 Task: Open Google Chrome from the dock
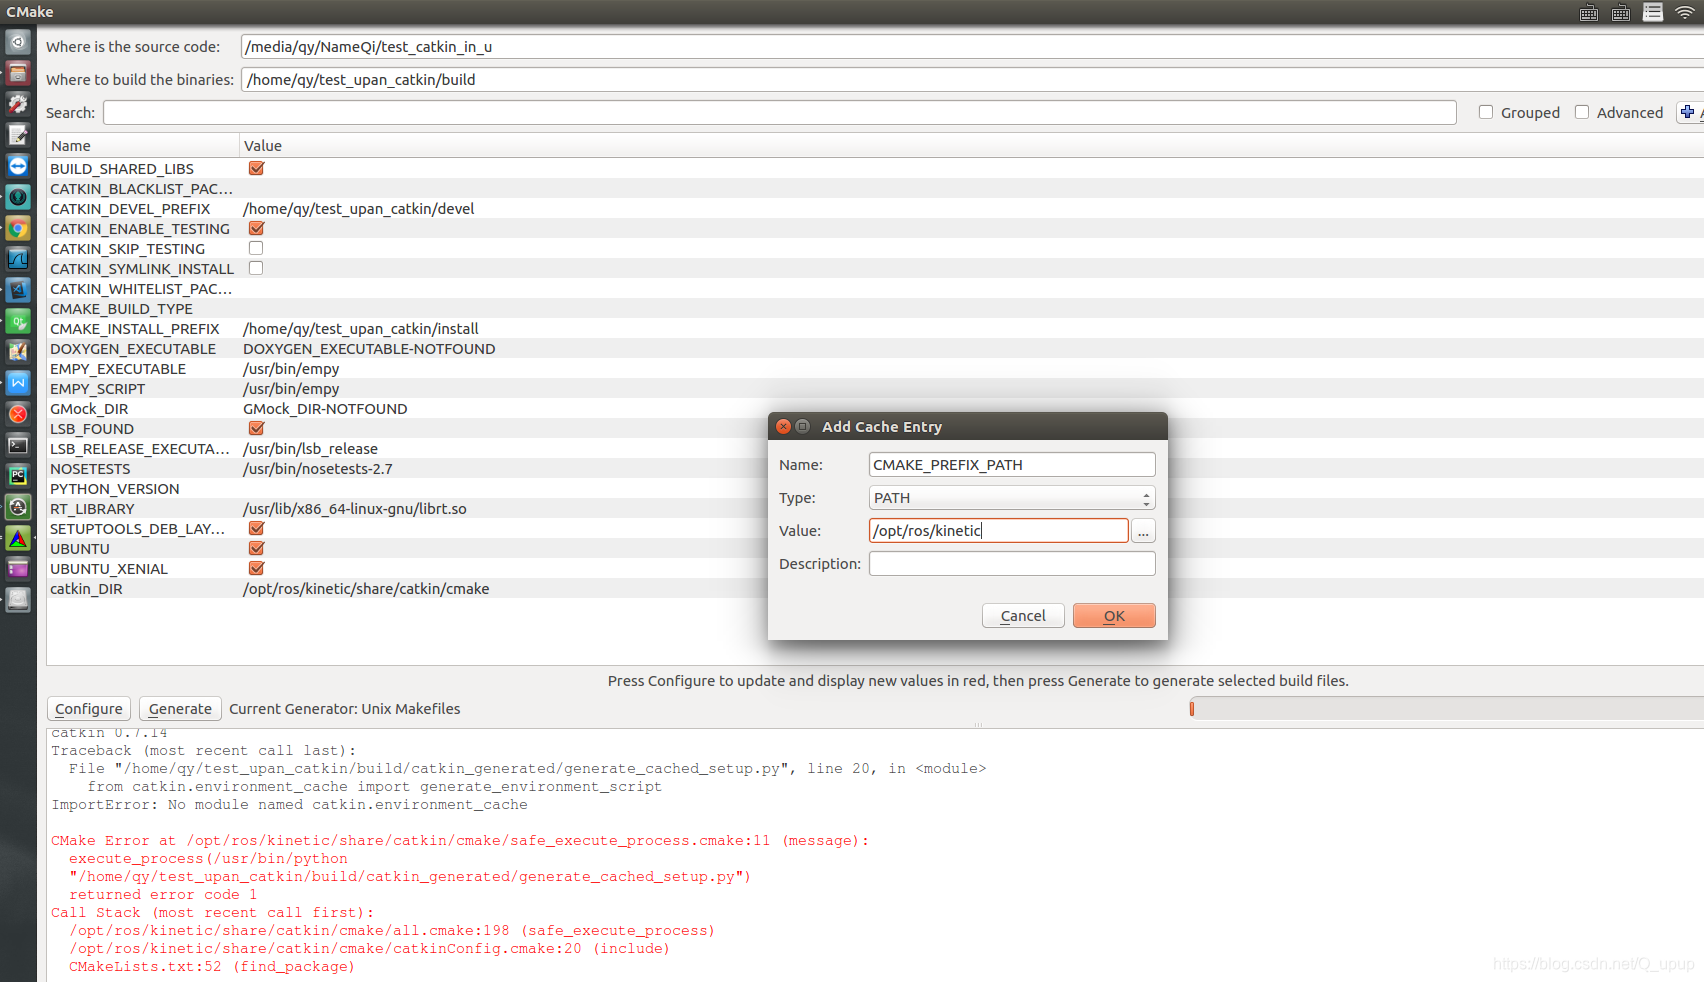[x=18, y=228]
